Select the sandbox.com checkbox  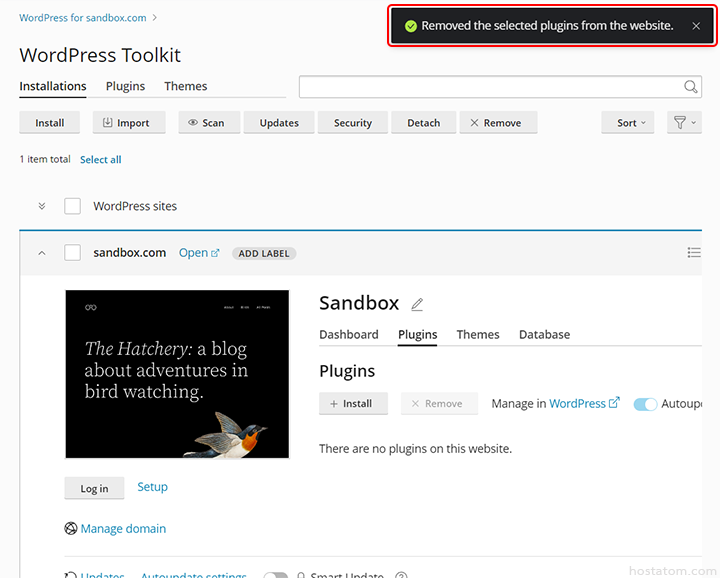[73, 253]
